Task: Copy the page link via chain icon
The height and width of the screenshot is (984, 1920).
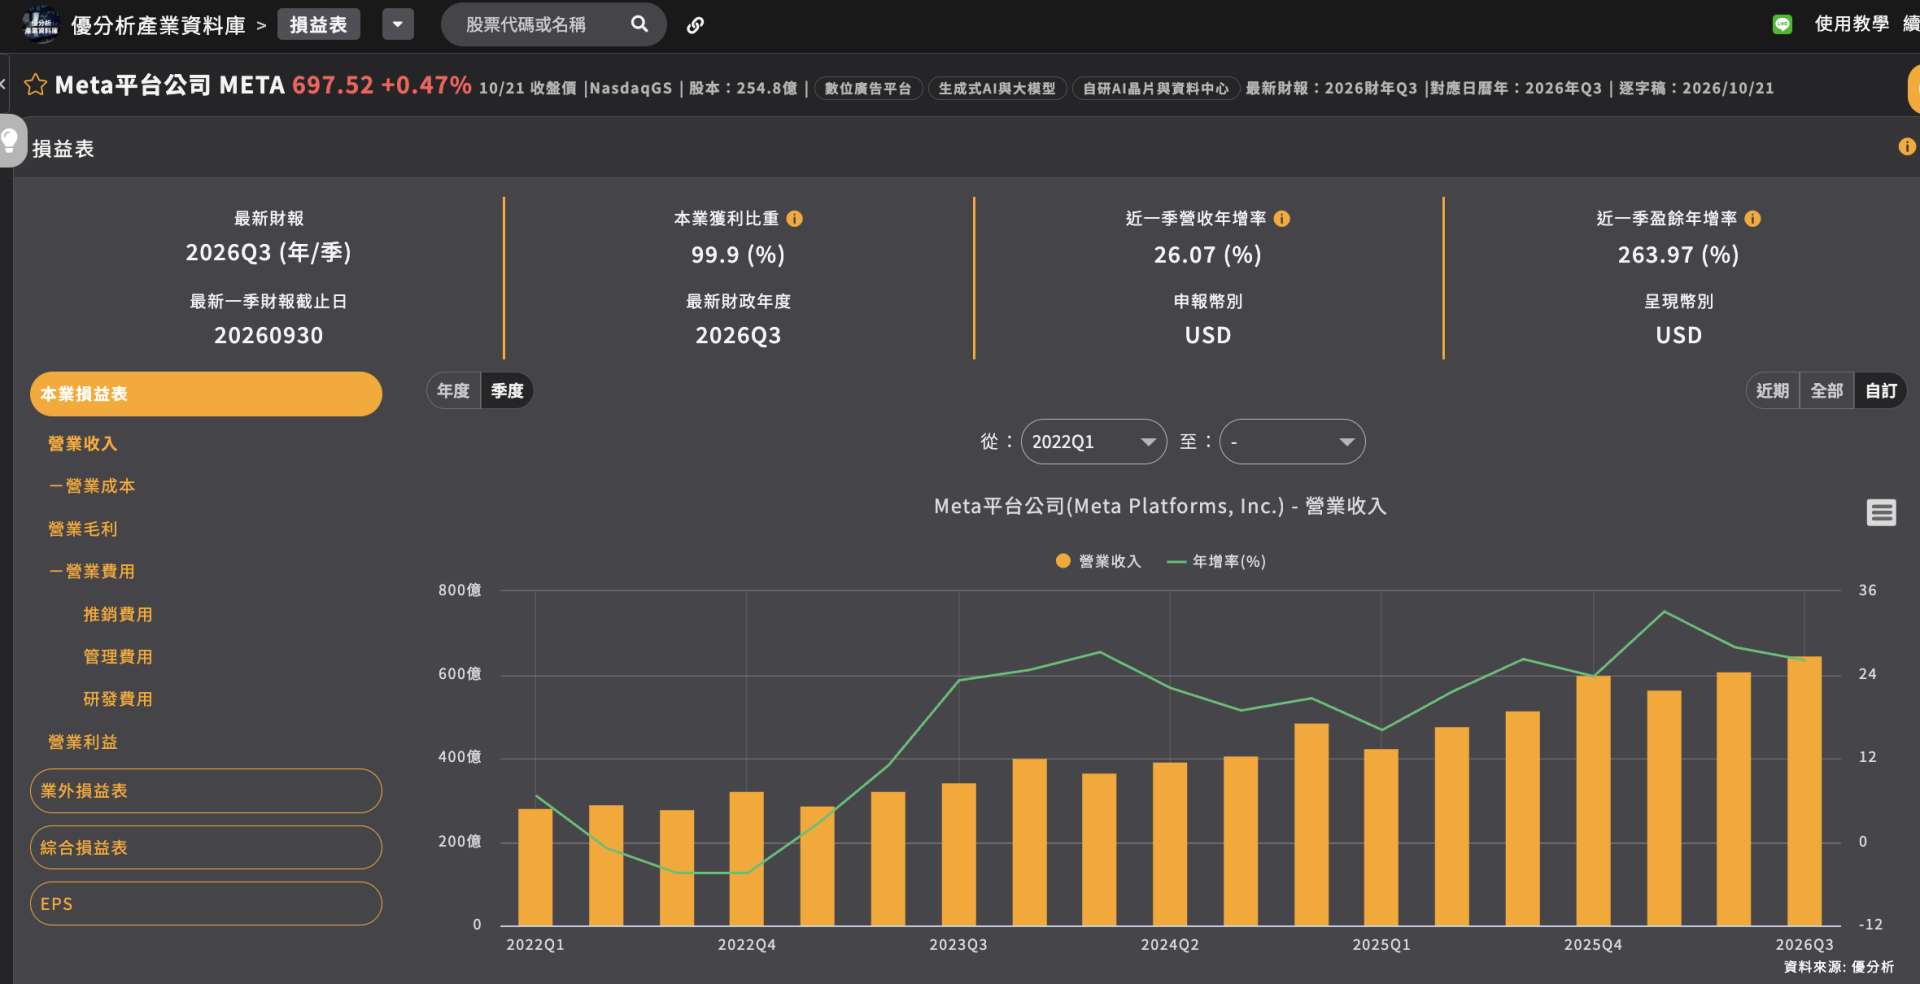Action: [695, 25]
